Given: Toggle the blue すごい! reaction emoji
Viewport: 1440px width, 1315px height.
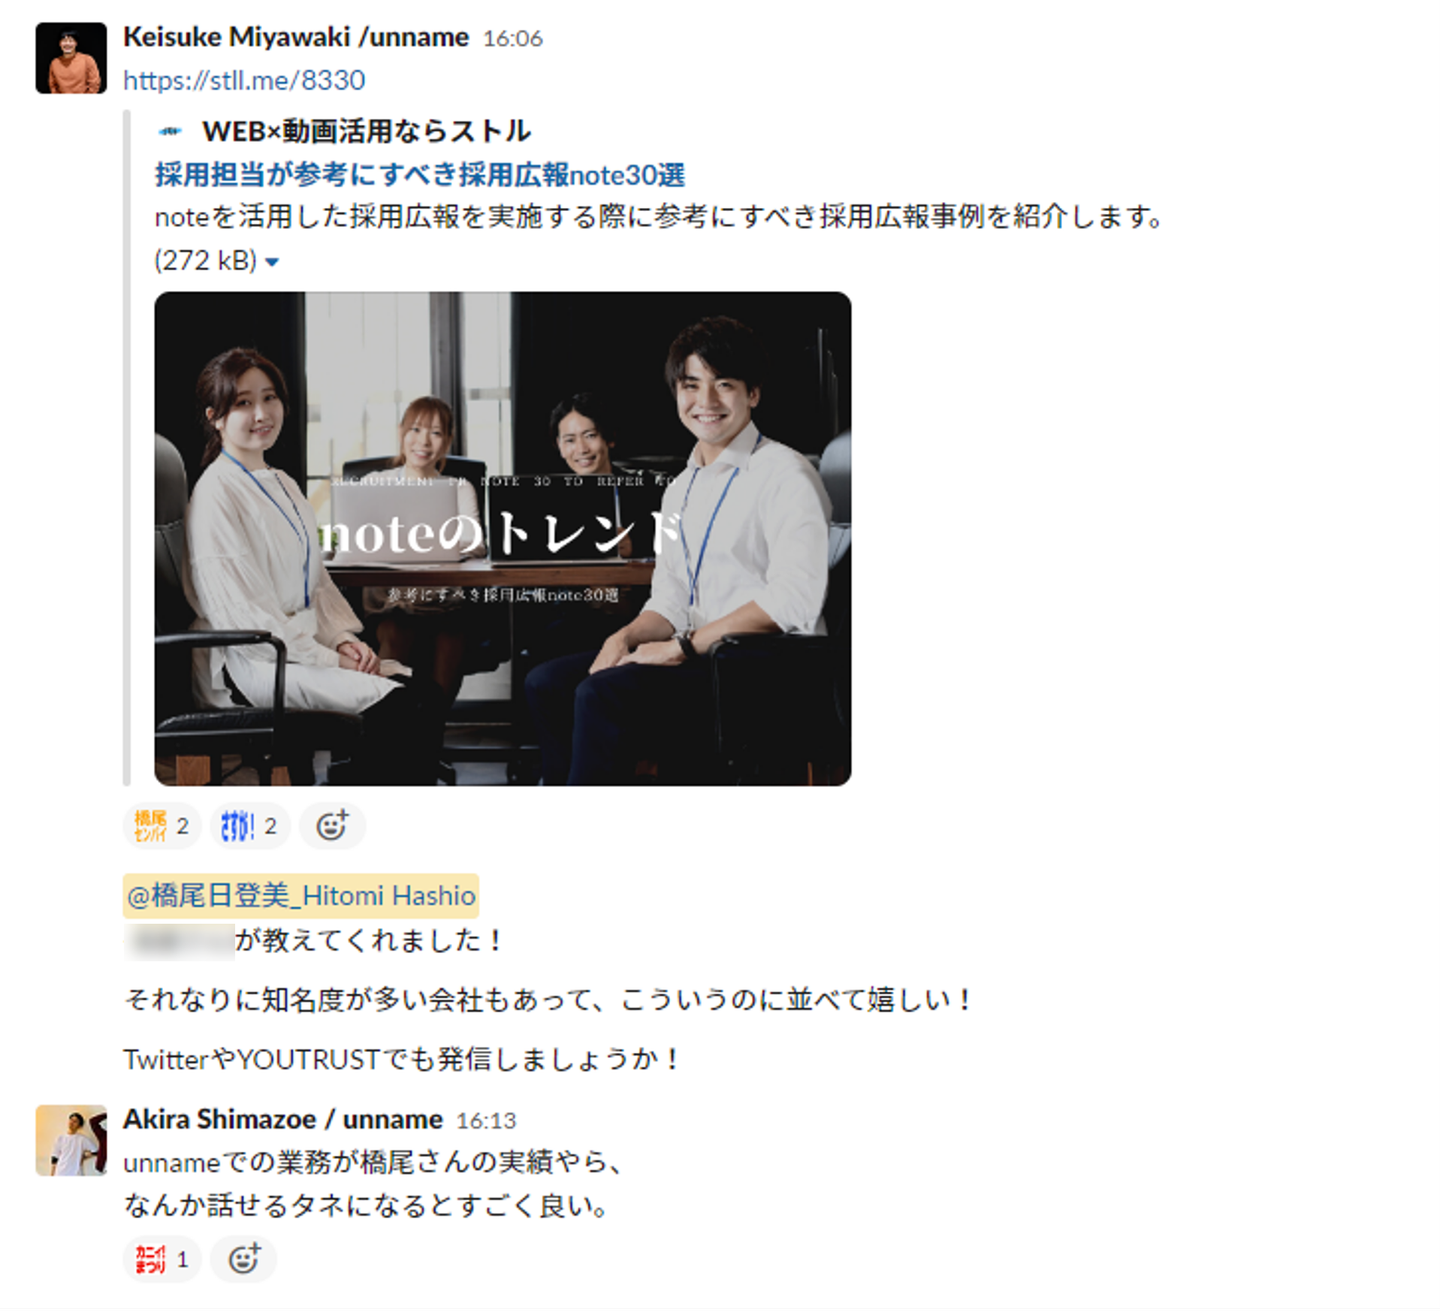Looking at the screenshot, I should pos(250,826).
